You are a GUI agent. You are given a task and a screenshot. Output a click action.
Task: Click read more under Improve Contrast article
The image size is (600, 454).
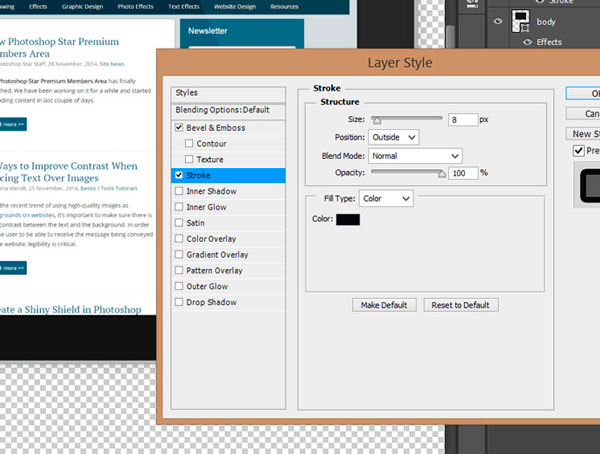(x=13, y=268)
